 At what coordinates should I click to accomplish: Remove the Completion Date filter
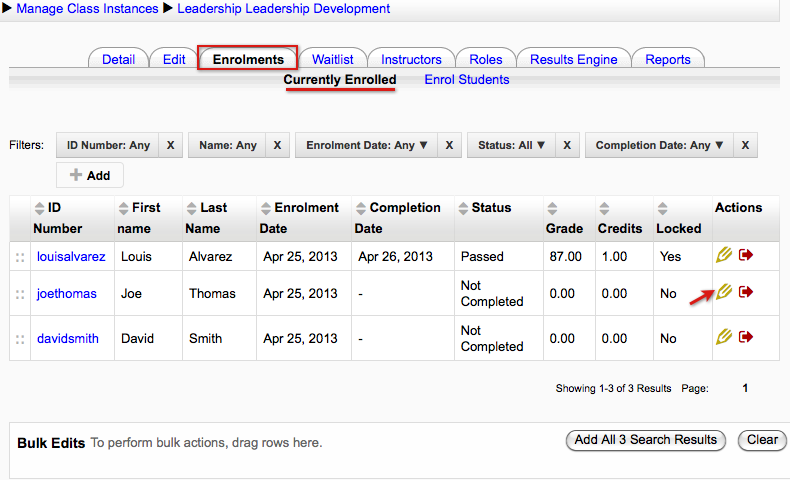pos(745,145)
